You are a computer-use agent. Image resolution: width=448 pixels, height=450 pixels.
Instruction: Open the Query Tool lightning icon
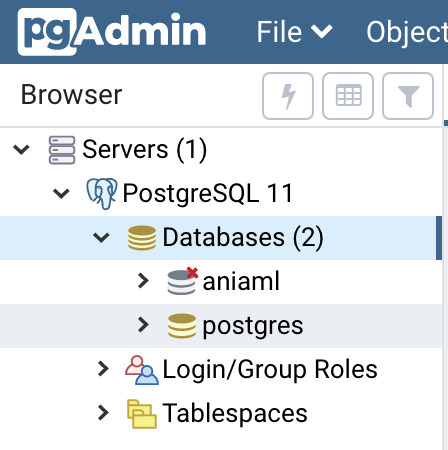(288, 96)
